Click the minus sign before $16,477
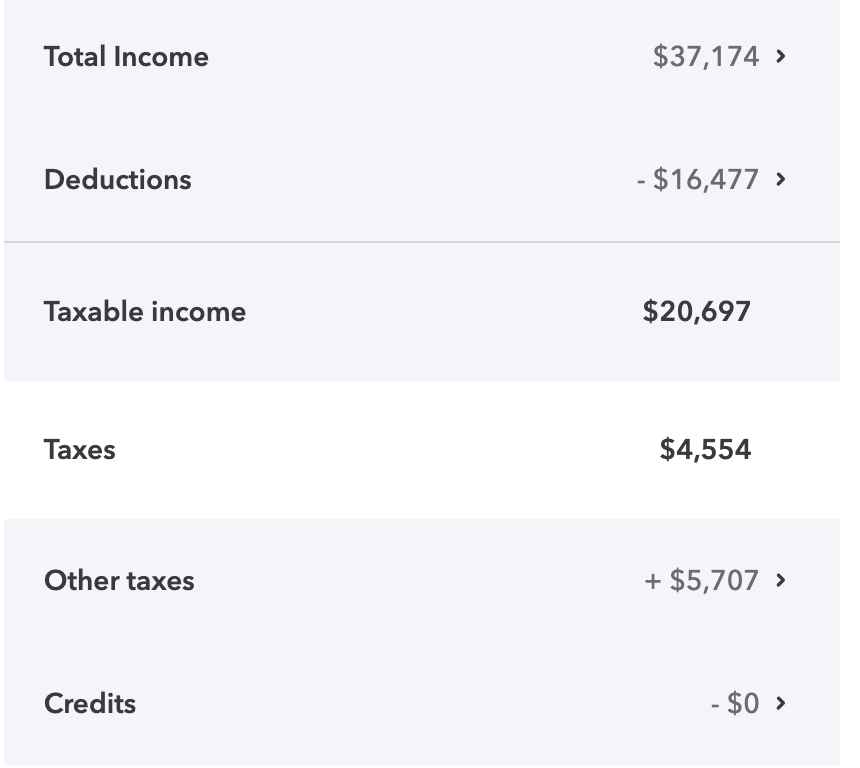860x768 pixels. [x=641, y=180]
